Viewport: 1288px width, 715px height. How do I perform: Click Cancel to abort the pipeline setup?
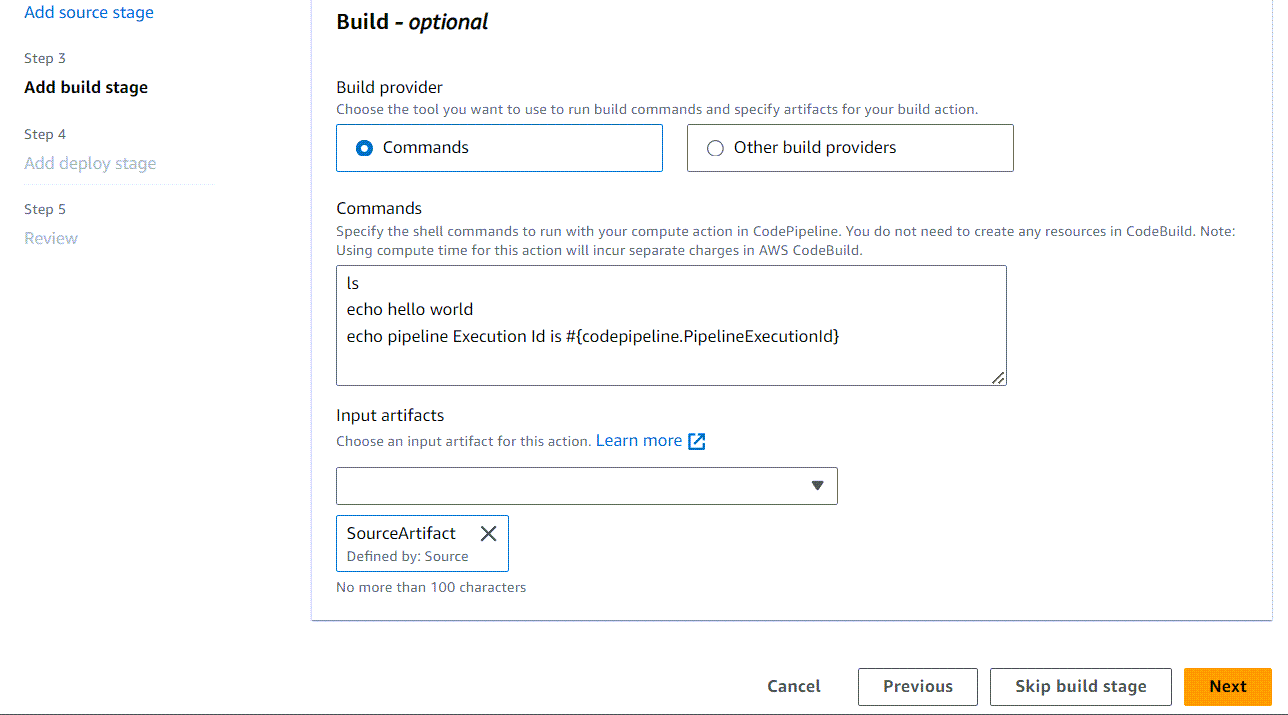793,686
